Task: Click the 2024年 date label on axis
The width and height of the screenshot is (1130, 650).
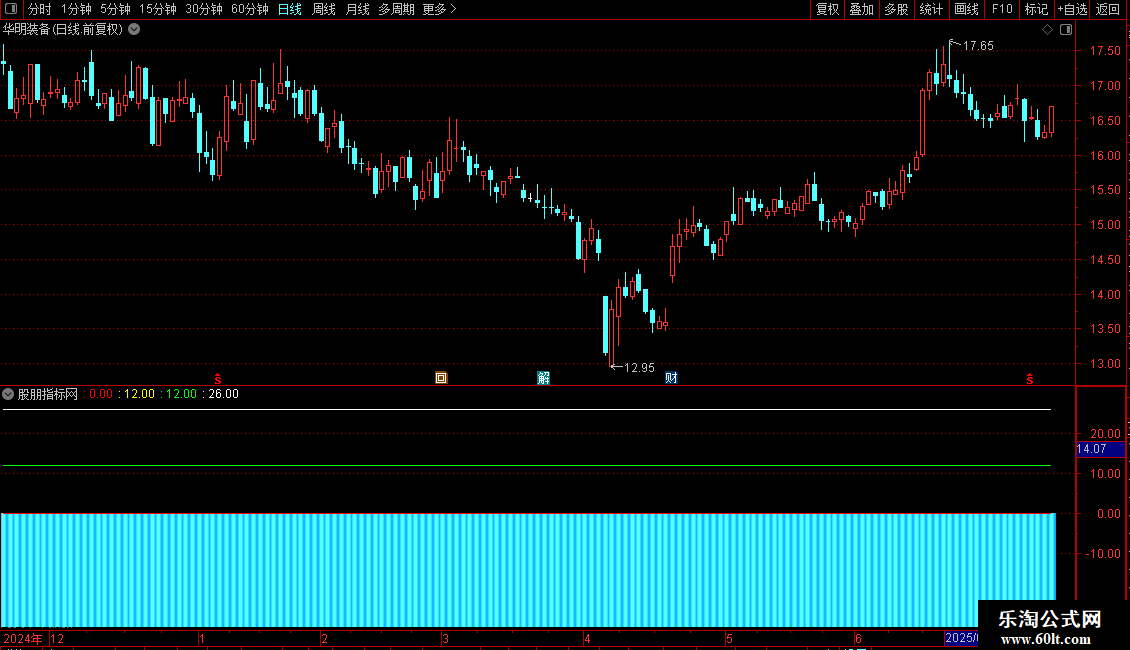Action: click(x=22, y=638)
